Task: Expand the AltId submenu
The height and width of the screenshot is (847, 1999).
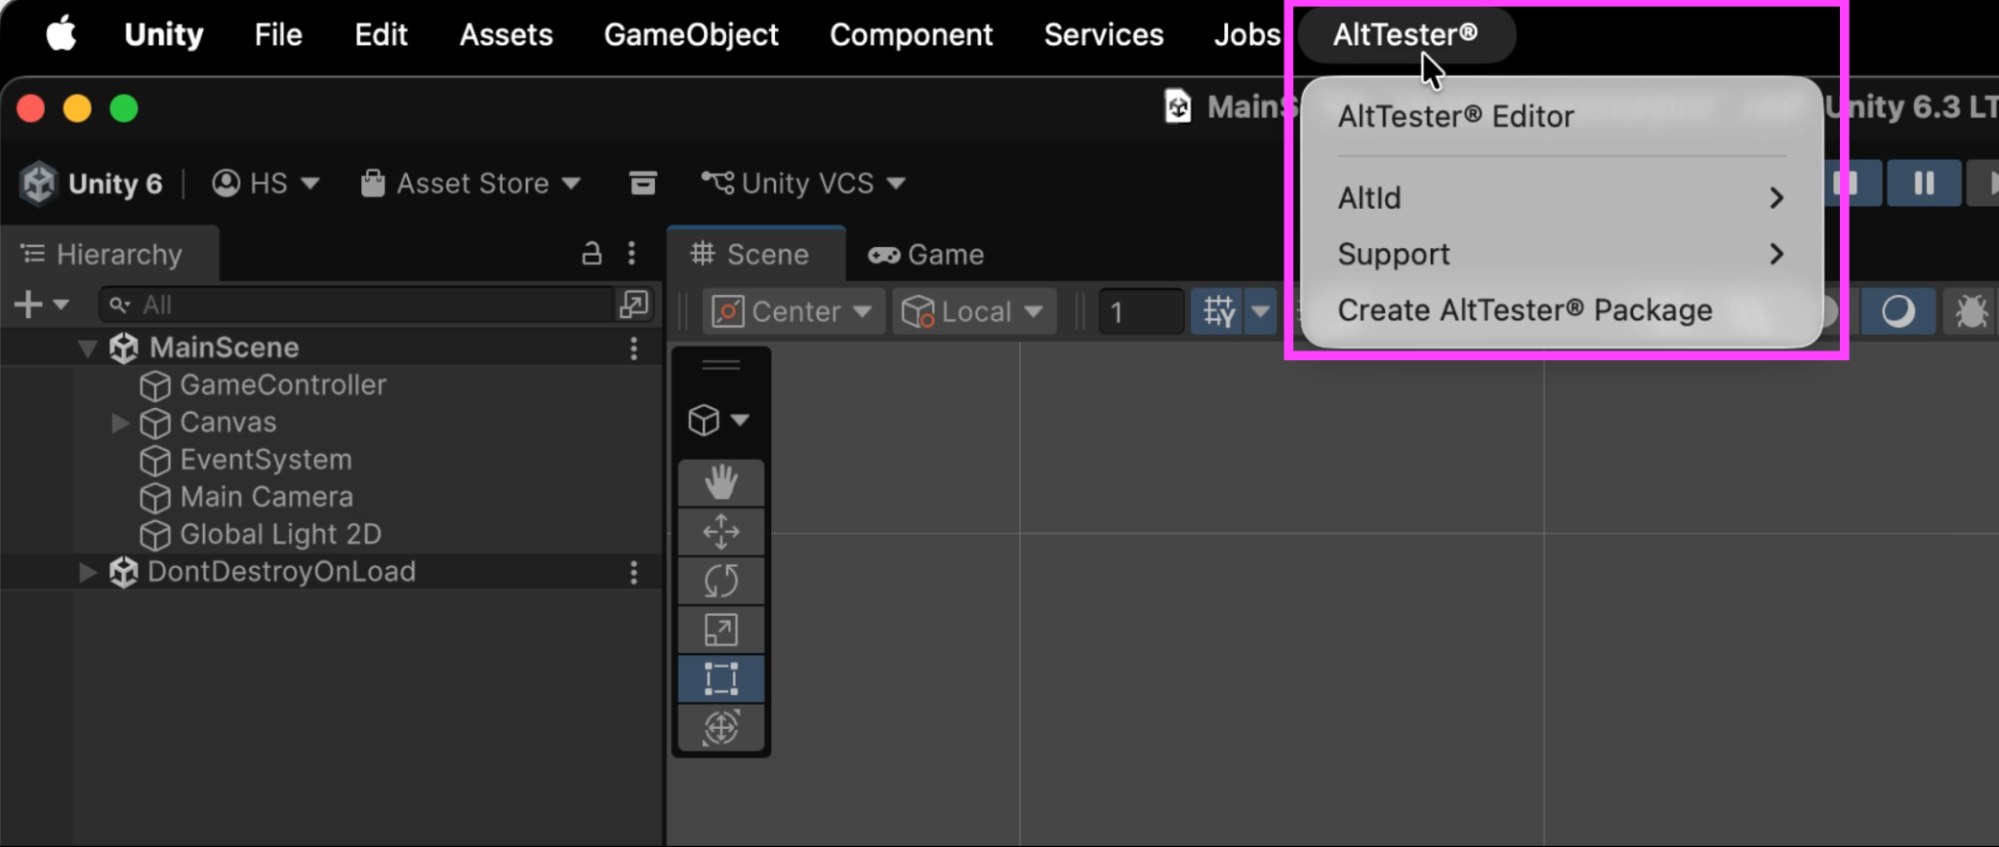Action: (x=1560, y=198)
